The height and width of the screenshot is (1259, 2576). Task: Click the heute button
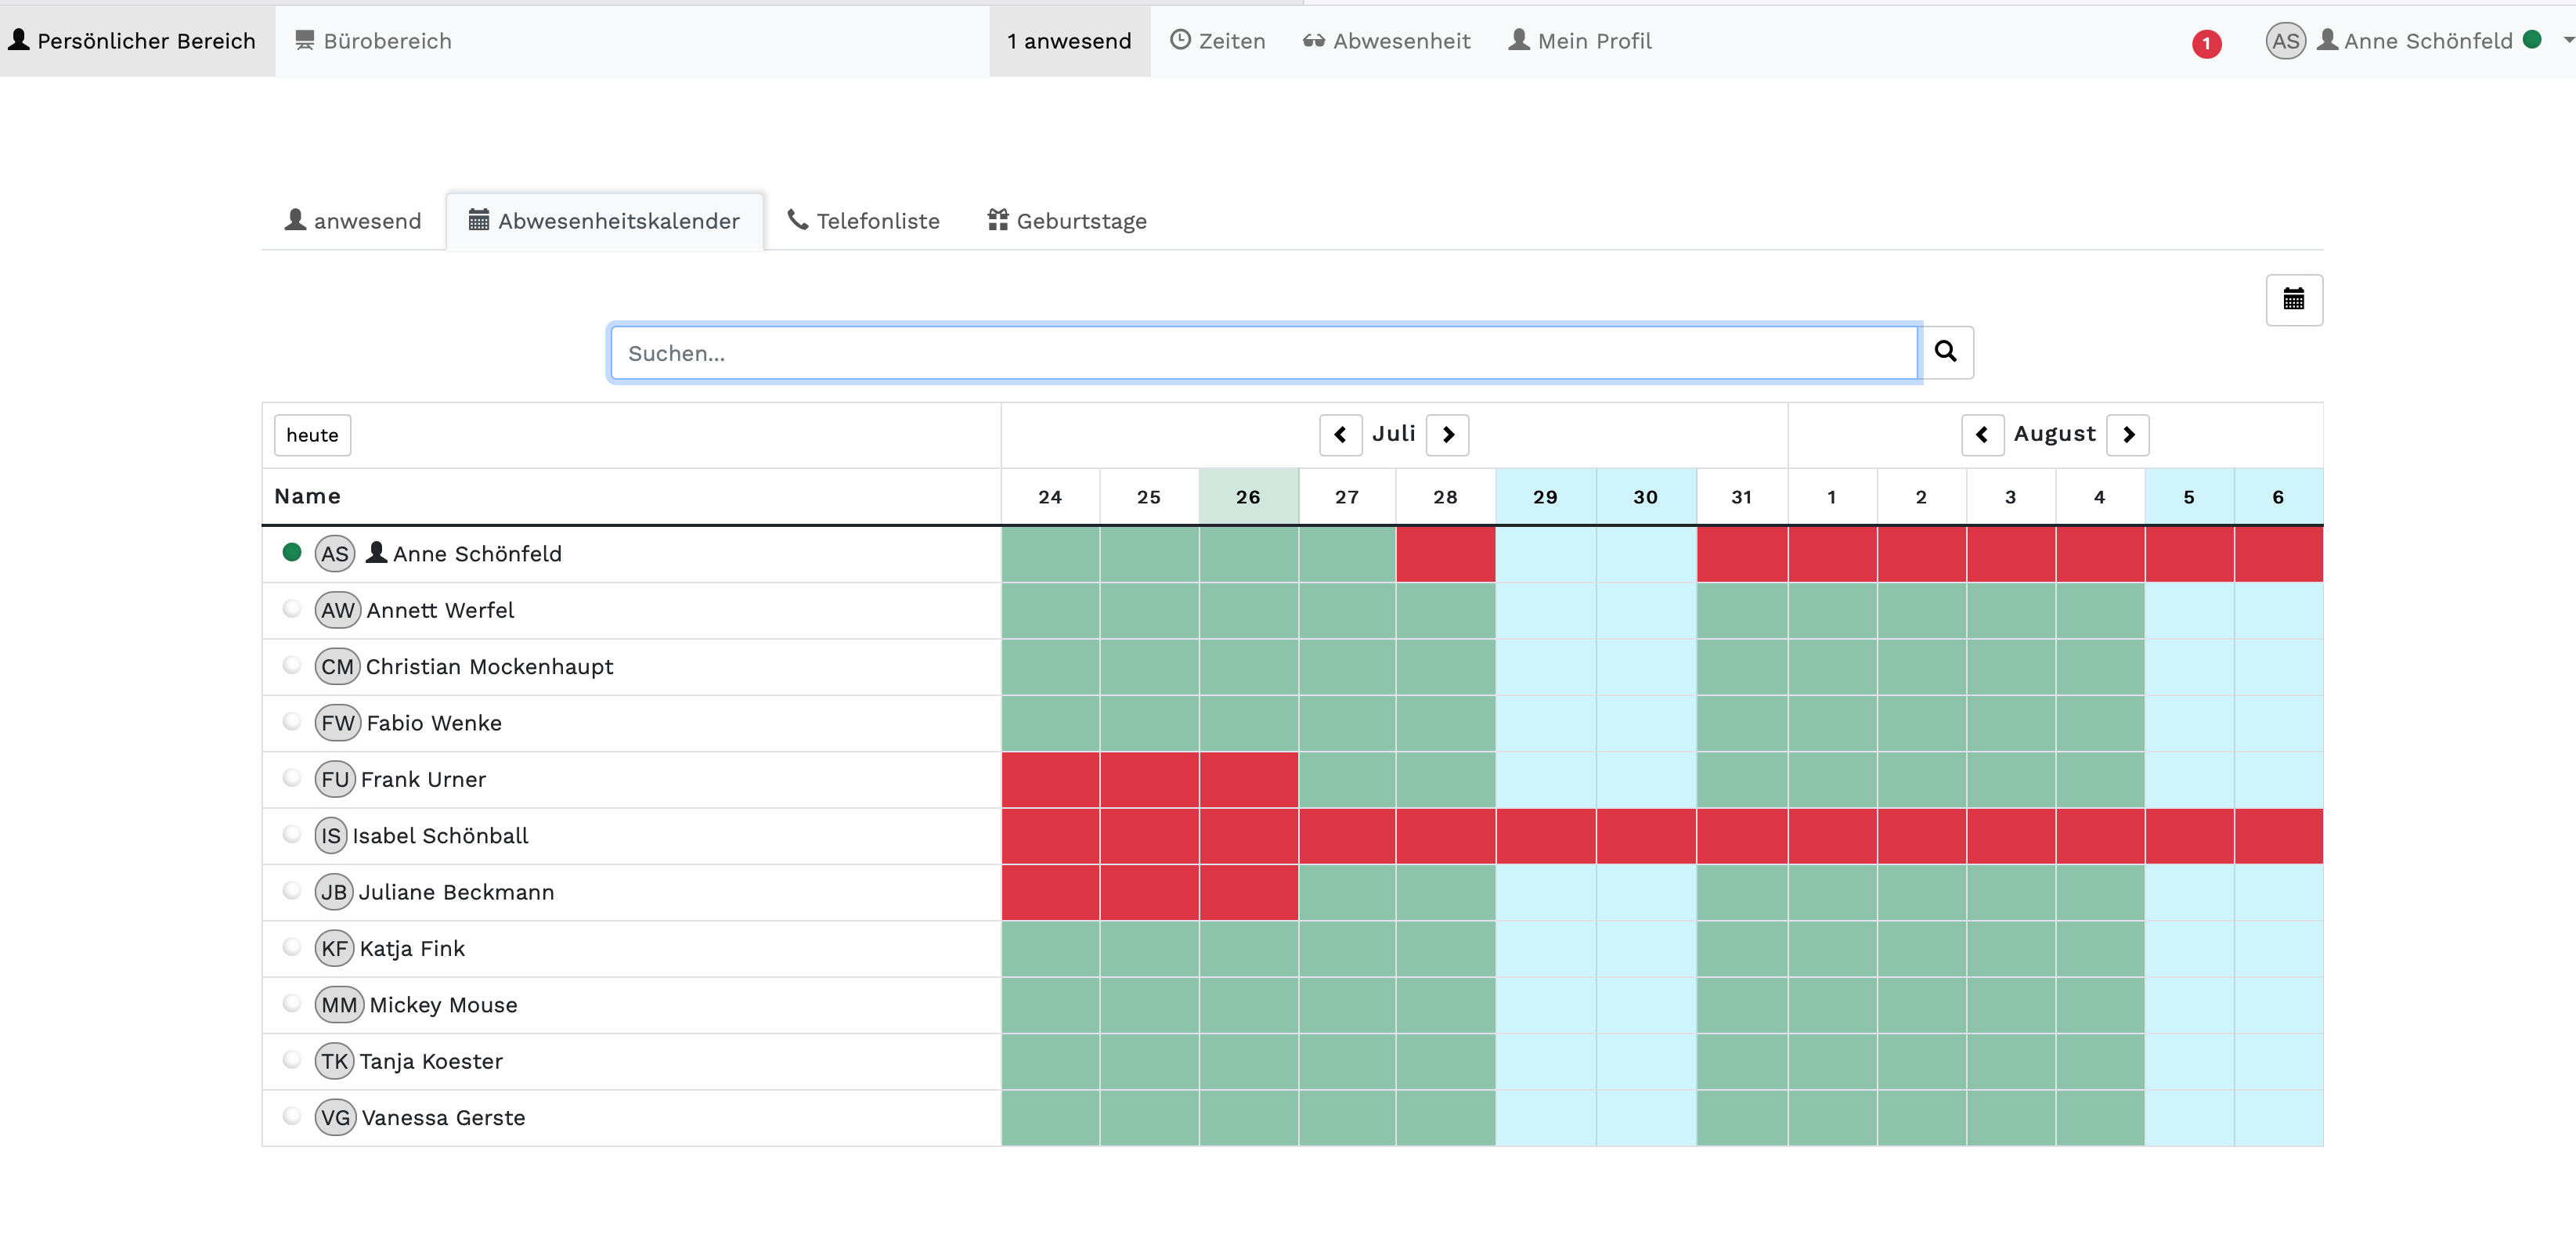312,435
